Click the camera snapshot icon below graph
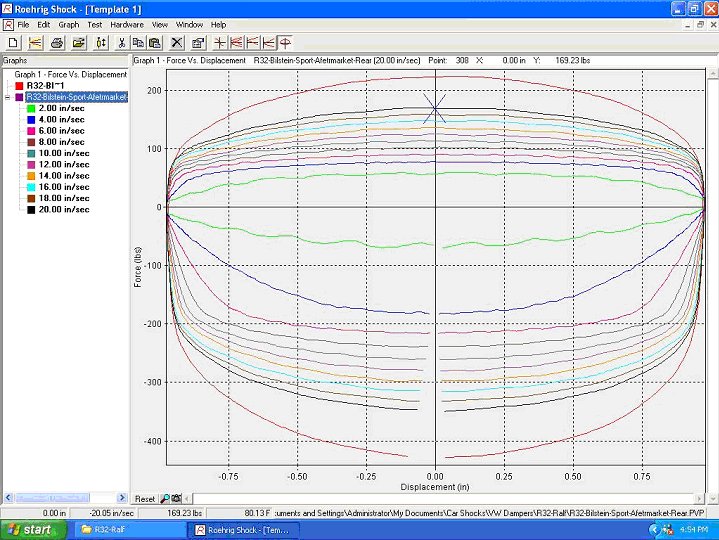 pos(176,498)
